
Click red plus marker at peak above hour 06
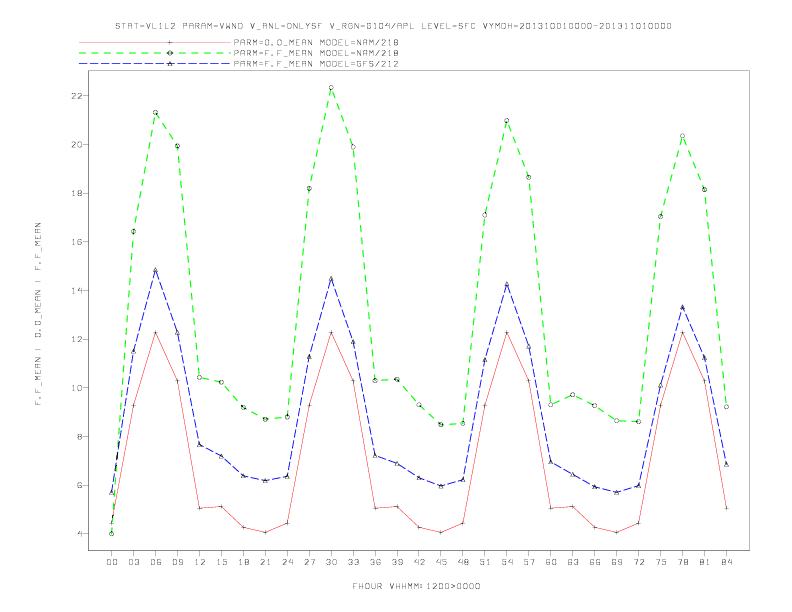[156, 332]
